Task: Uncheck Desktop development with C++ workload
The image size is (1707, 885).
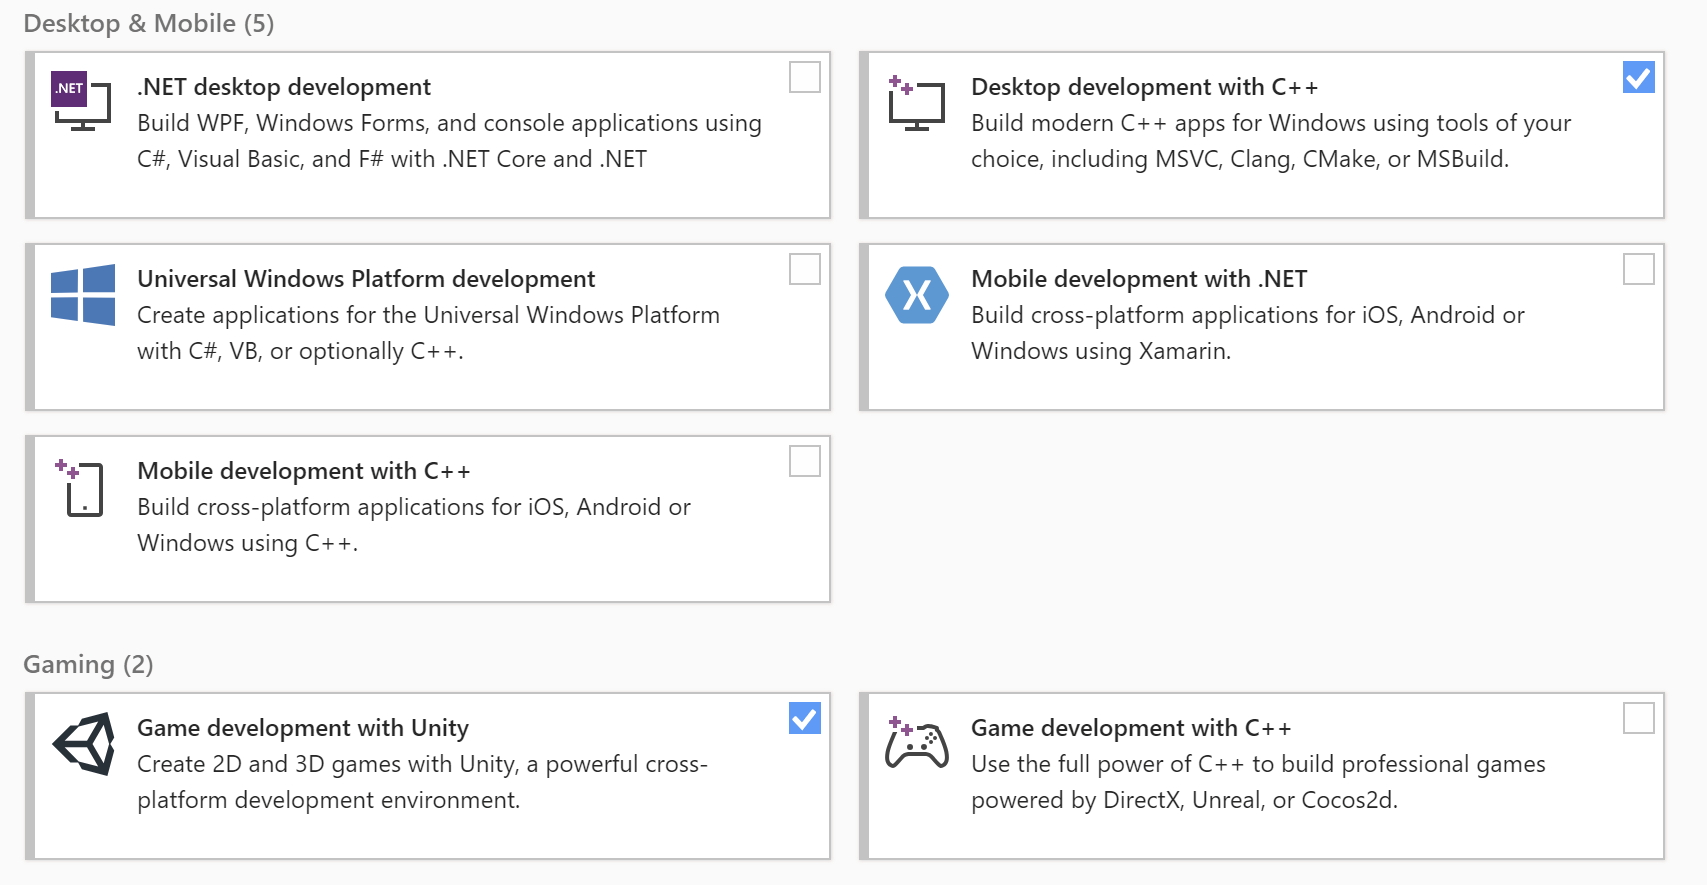Action: click(1638, 77)
